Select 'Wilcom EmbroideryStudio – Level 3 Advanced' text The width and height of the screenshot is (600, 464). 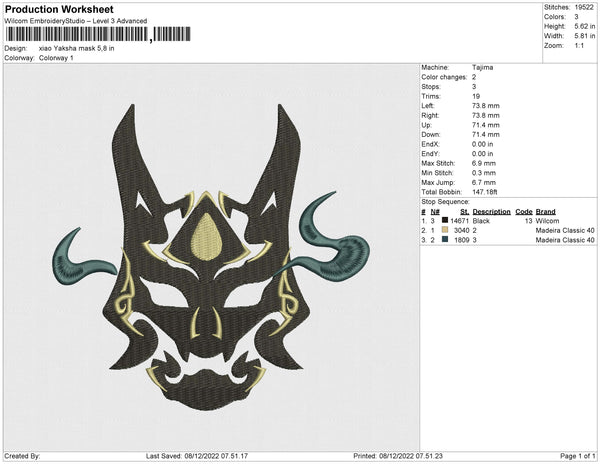76,21
